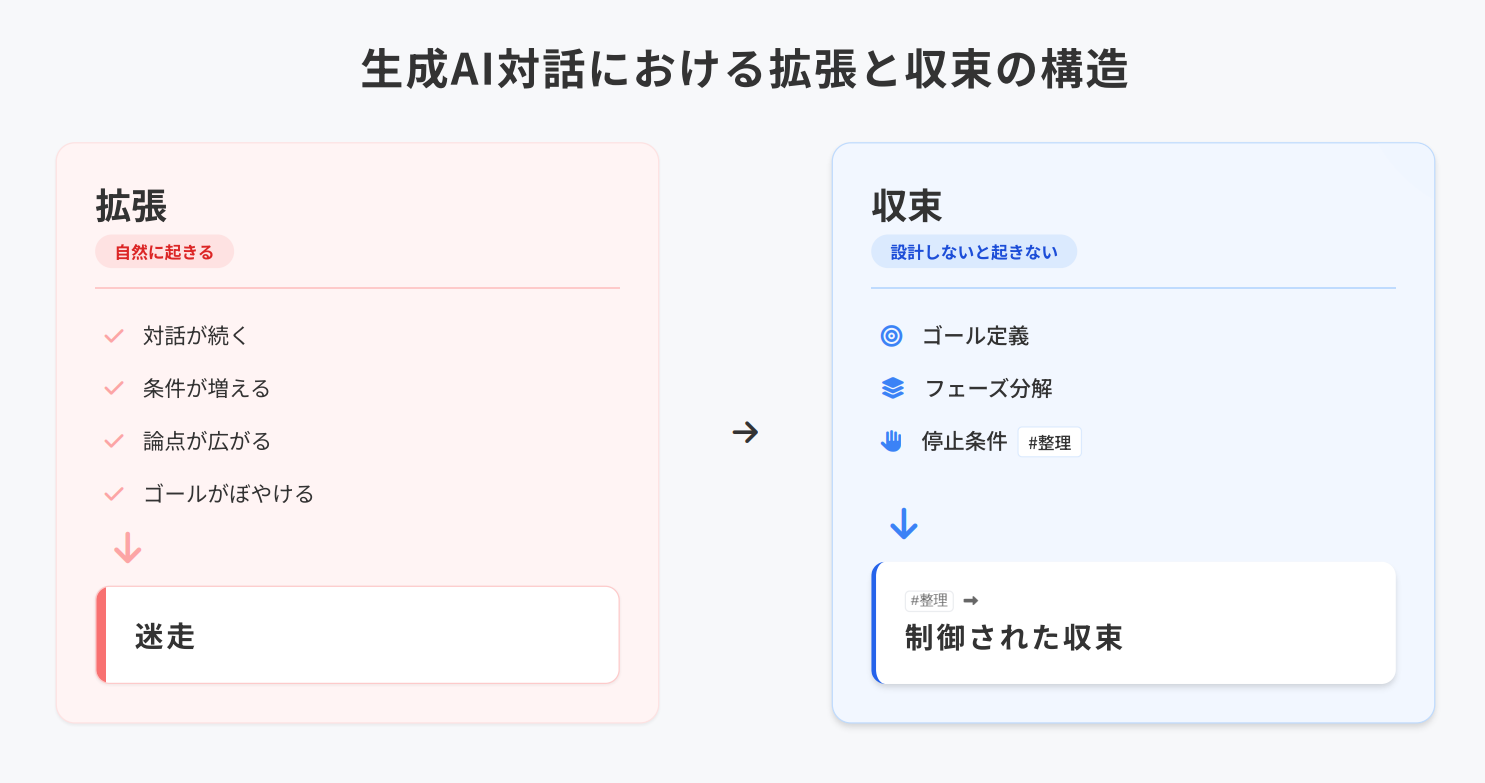
Task: Click the main title 生成AI対話における拡張と収束の構造
Action: [x=744, y=72]
